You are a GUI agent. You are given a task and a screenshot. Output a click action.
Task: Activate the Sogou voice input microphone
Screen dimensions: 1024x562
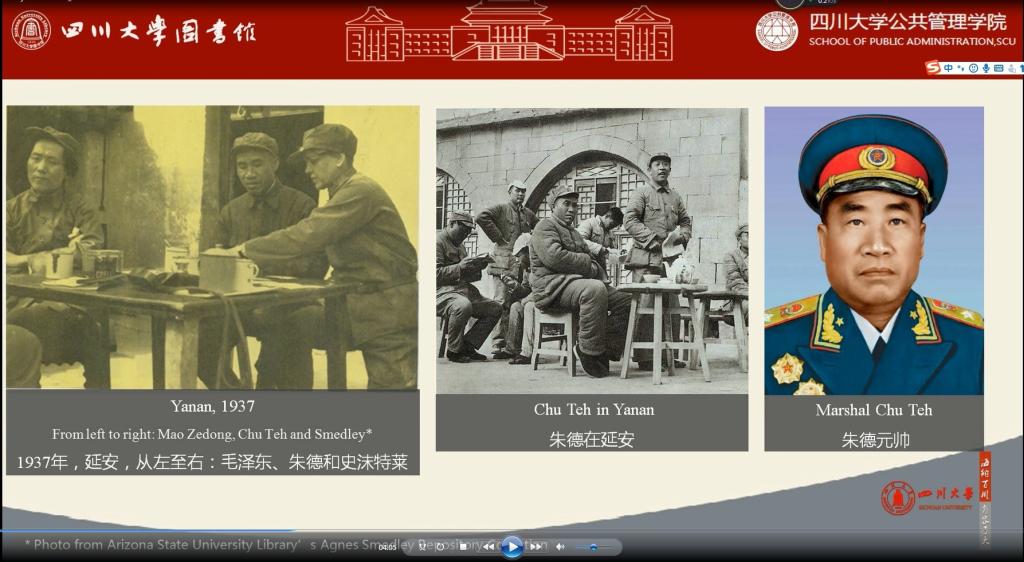(x=986, y=68)
